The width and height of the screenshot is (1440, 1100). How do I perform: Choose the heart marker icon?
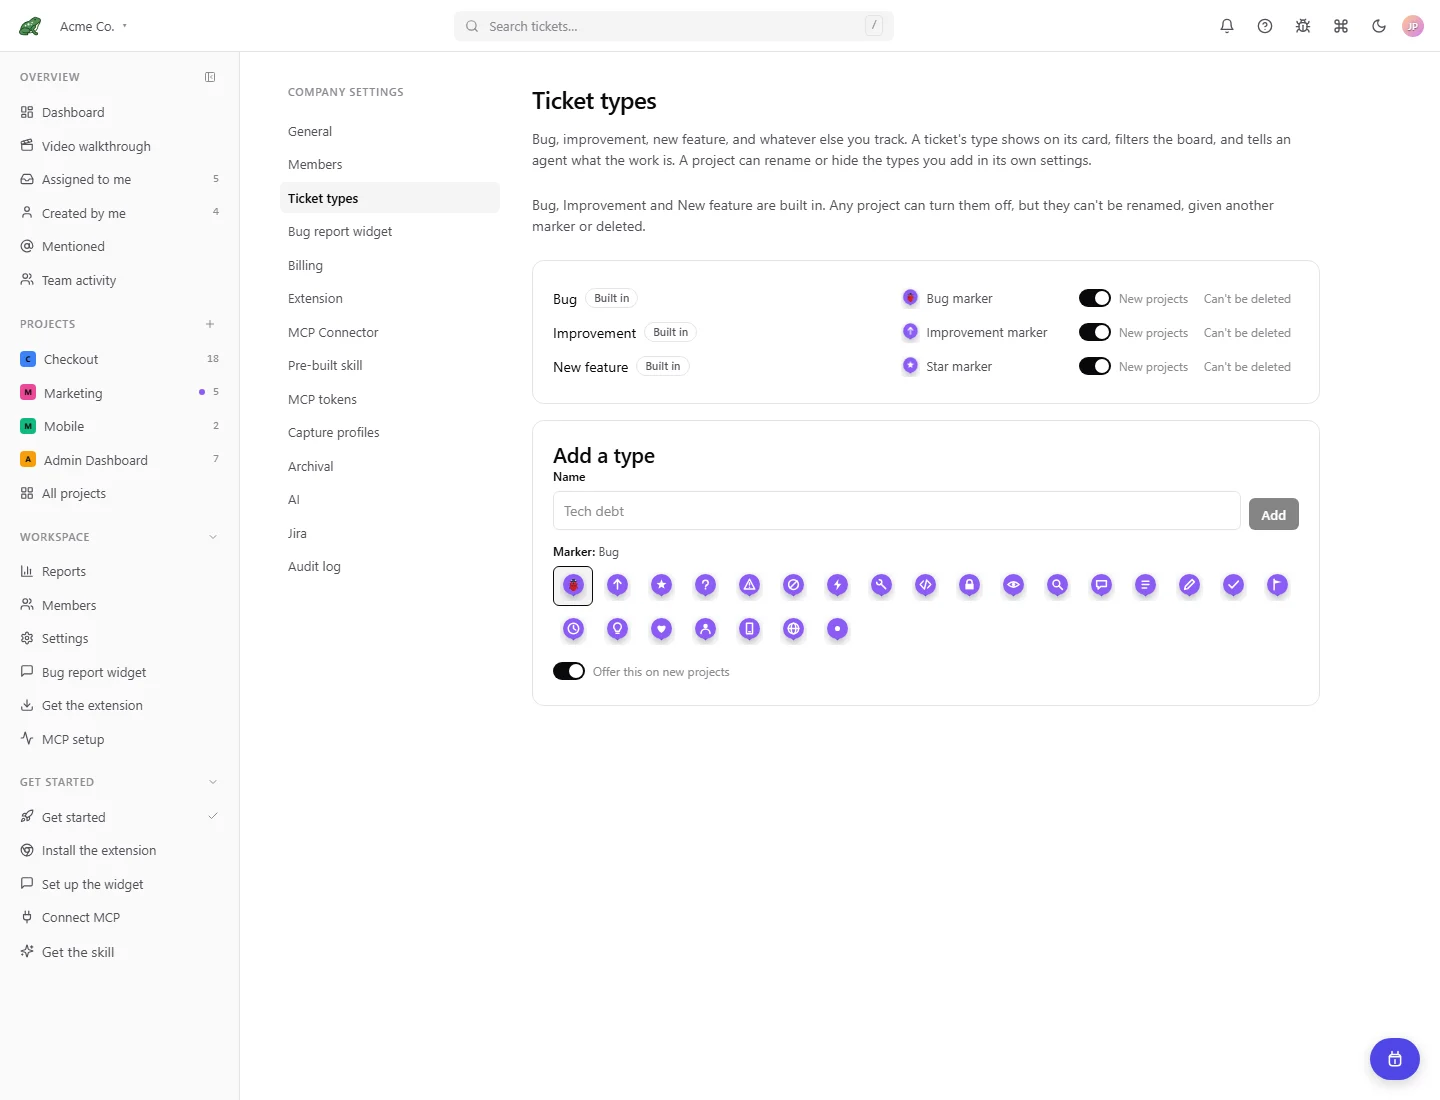(661, 629)
